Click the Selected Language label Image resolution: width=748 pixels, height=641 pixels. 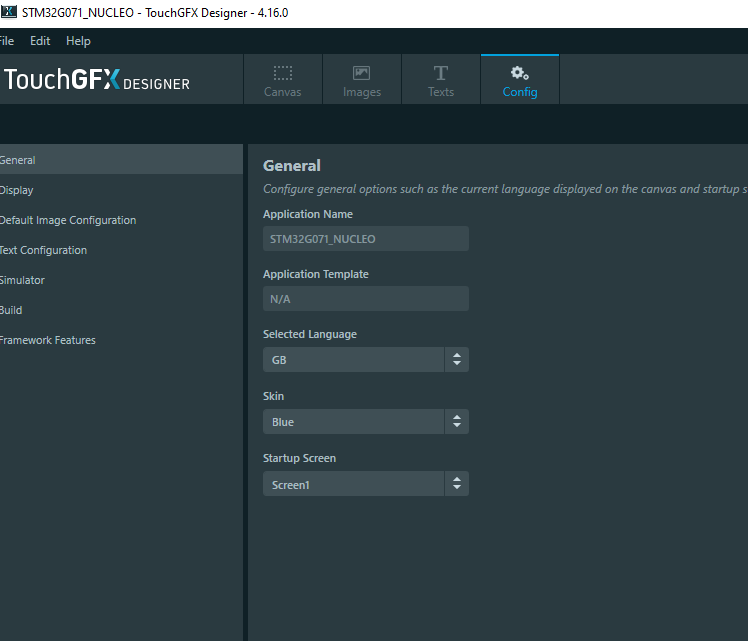(310, 334)
